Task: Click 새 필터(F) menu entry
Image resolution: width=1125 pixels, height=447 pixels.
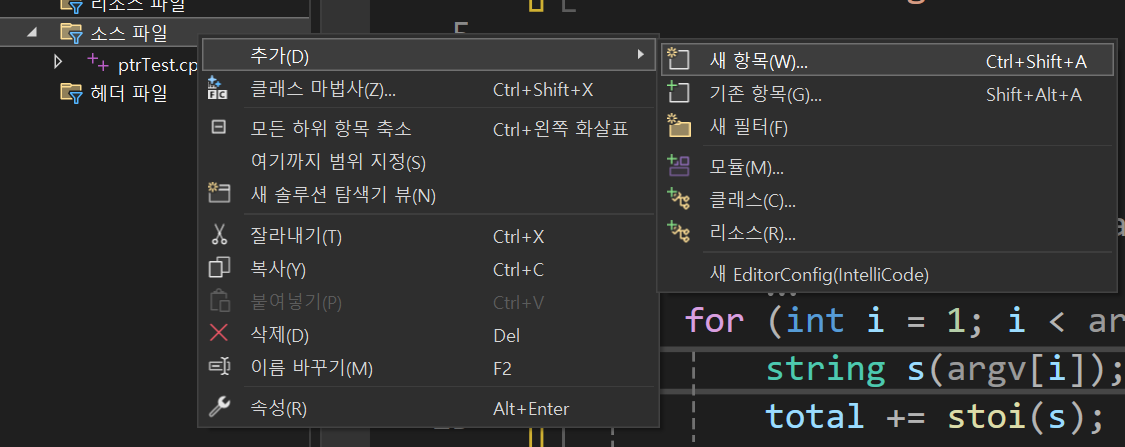Action: (888, 128)
